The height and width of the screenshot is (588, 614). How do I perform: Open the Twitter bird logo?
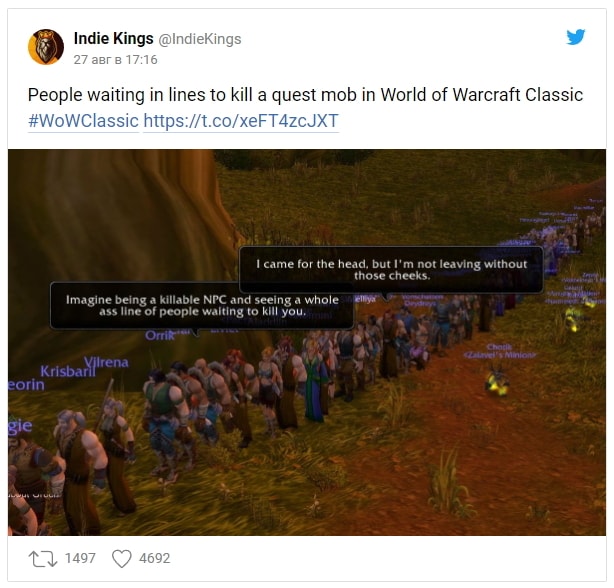[576, 37]
